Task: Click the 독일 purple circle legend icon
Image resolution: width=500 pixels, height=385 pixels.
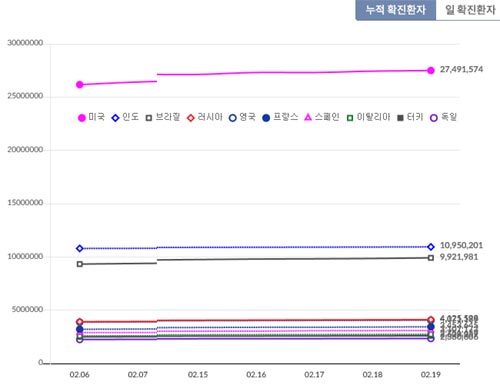Action: pos(434,118)
